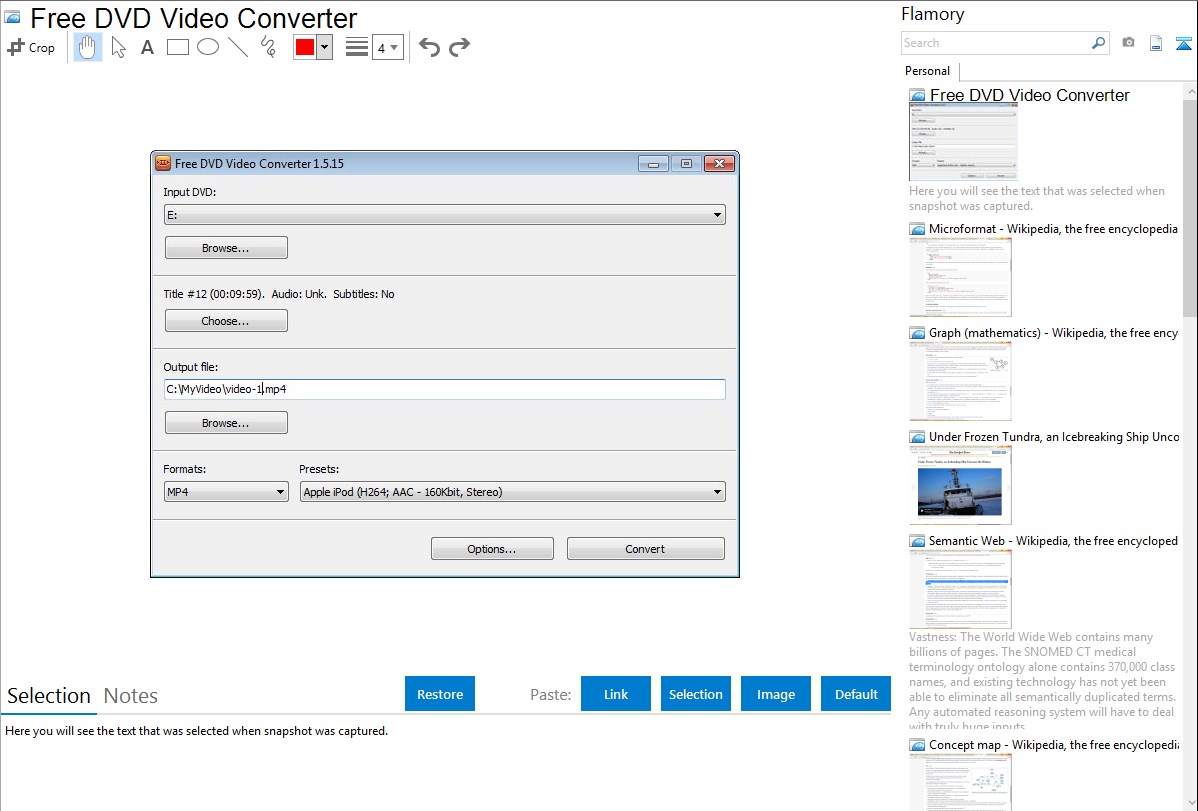Screen dimensions: 1198x811
Task: Click the Convert button
Action: (646, 549)
